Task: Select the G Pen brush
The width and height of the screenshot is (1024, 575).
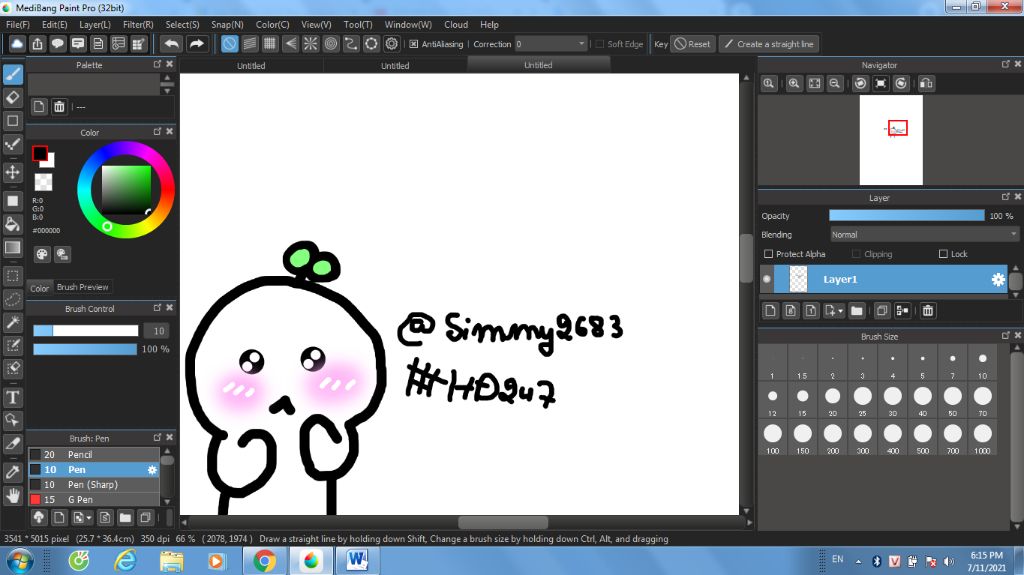Action: pos(93,499)
